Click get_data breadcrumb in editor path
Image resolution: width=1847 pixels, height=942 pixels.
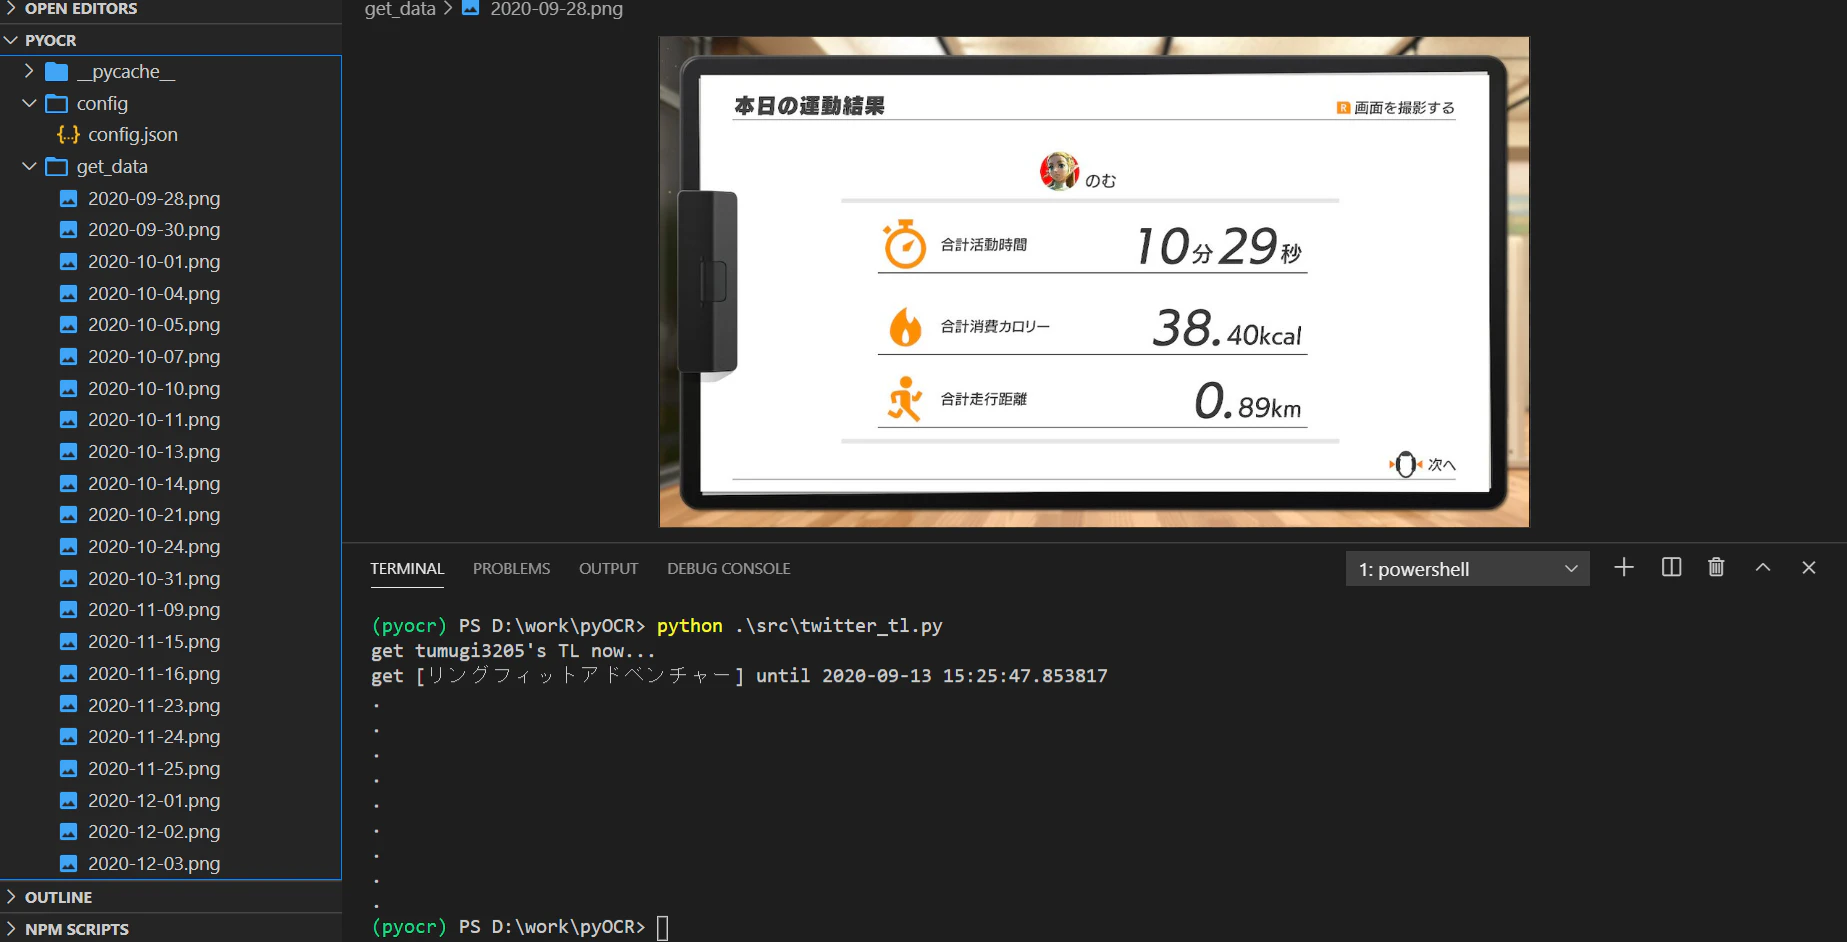pyautogui.click(x=400, y=9)
